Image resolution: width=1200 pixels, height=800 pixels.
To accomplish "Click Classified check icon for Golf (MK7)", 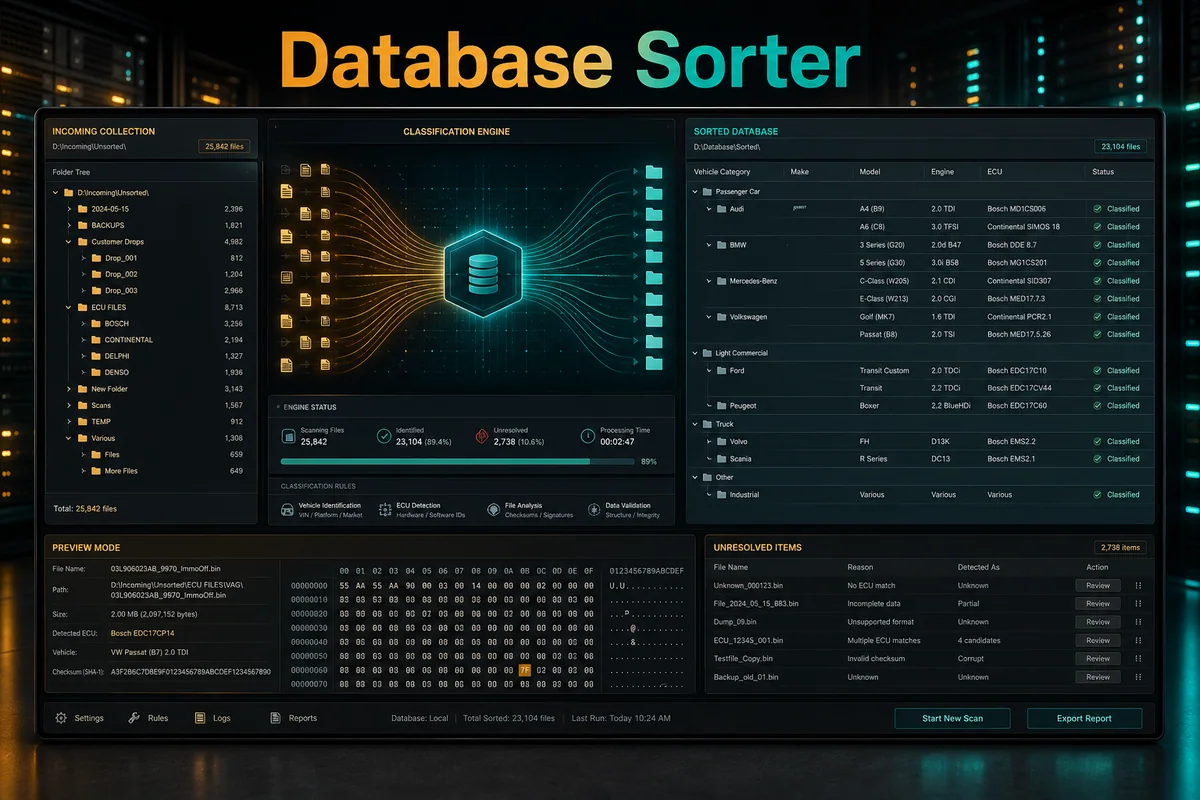I will click(1098, 316).
